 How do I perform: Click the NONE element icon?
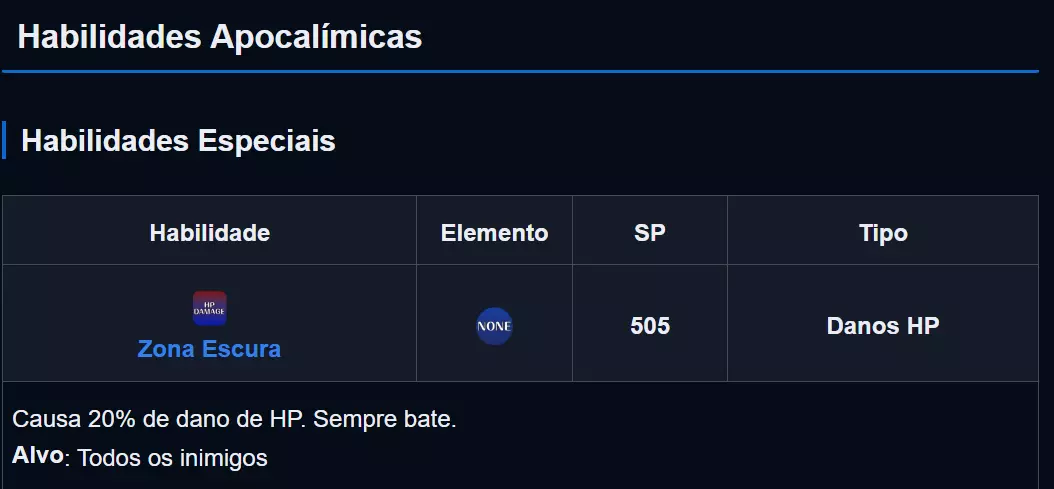[x=494, y=326]
